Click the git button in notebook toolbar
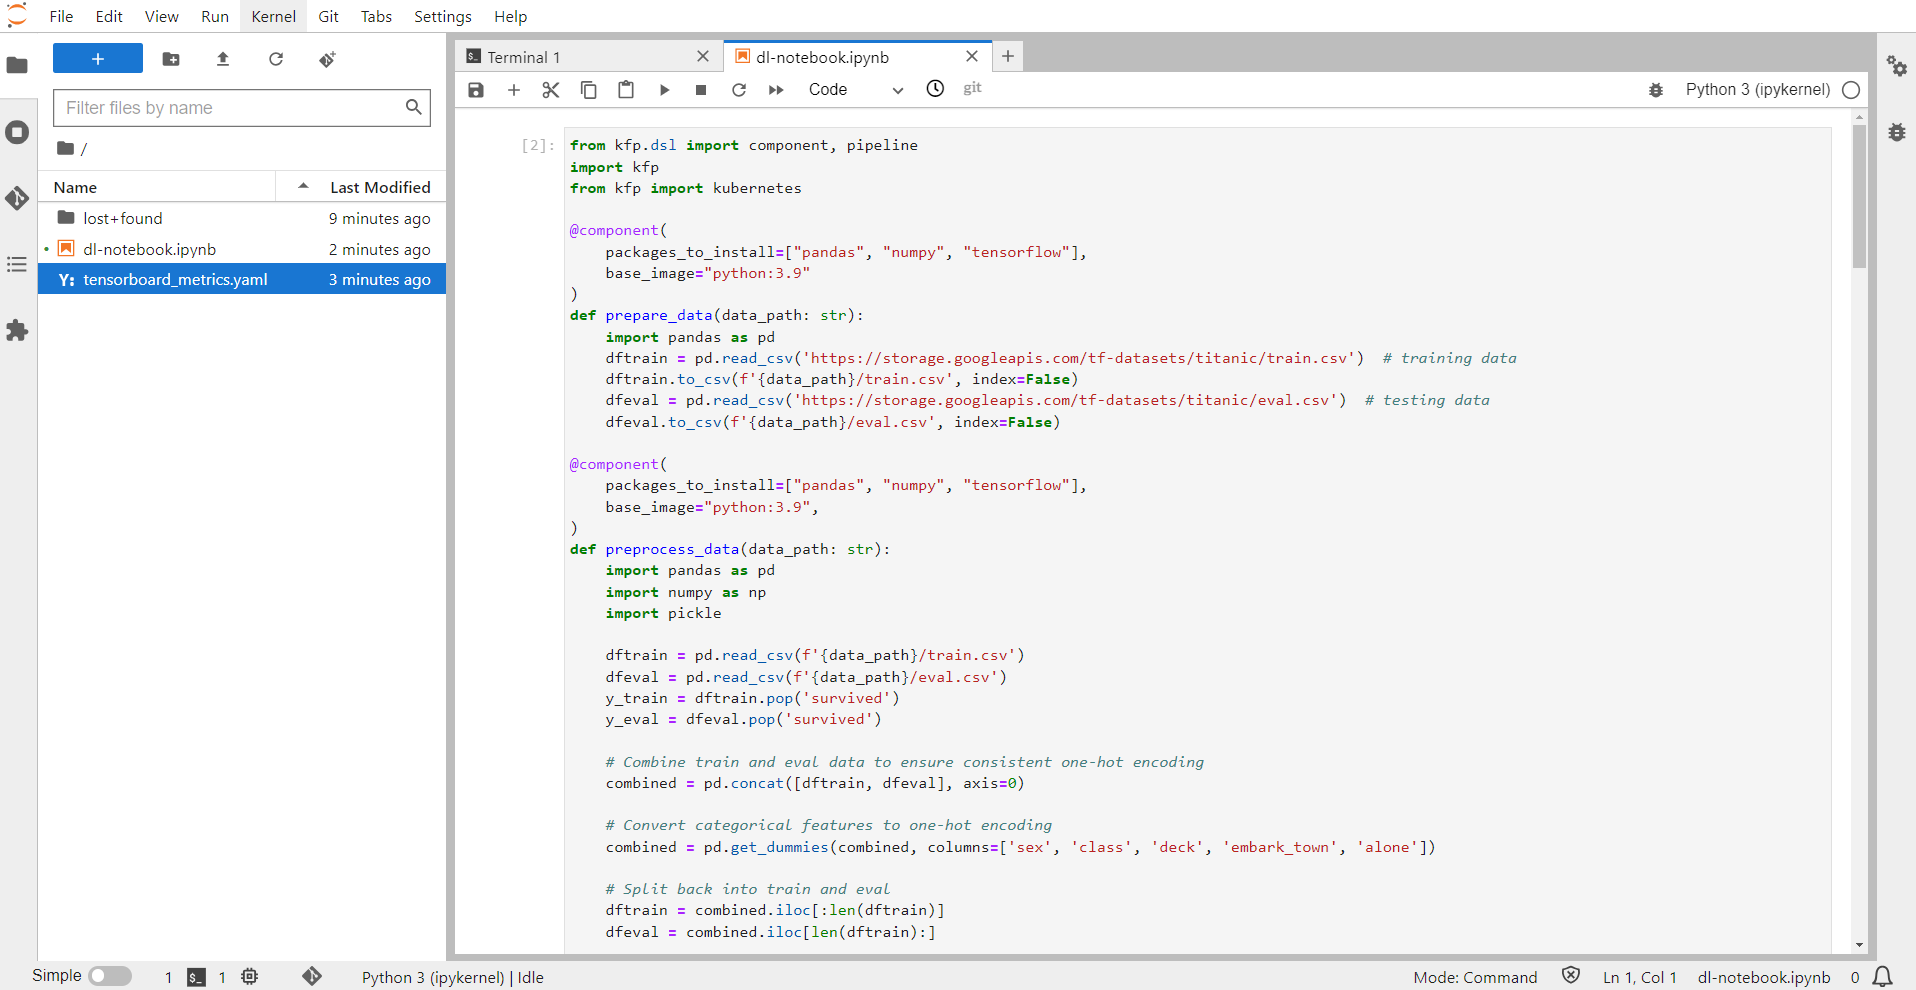The image size is (1916, 990). tap(972, 88)
